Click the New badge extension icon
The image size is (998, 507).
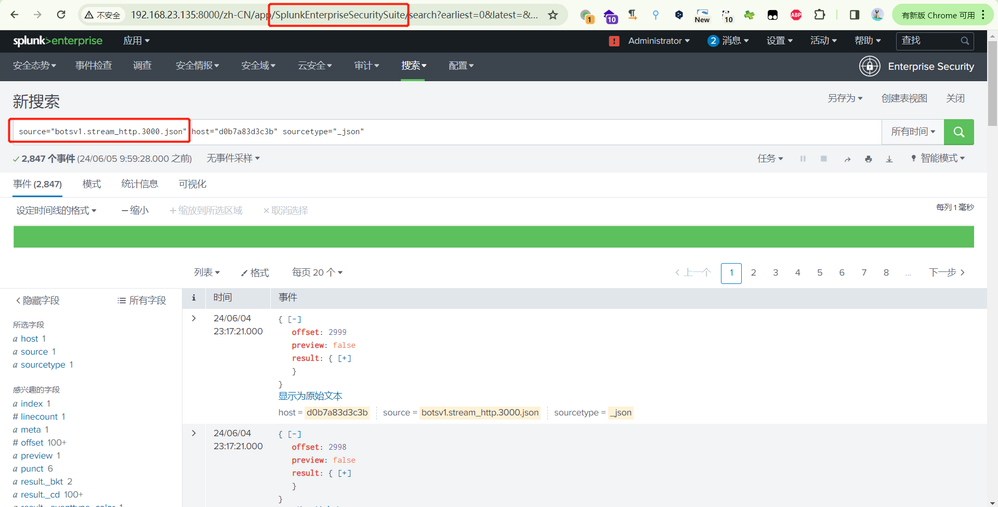702,15
